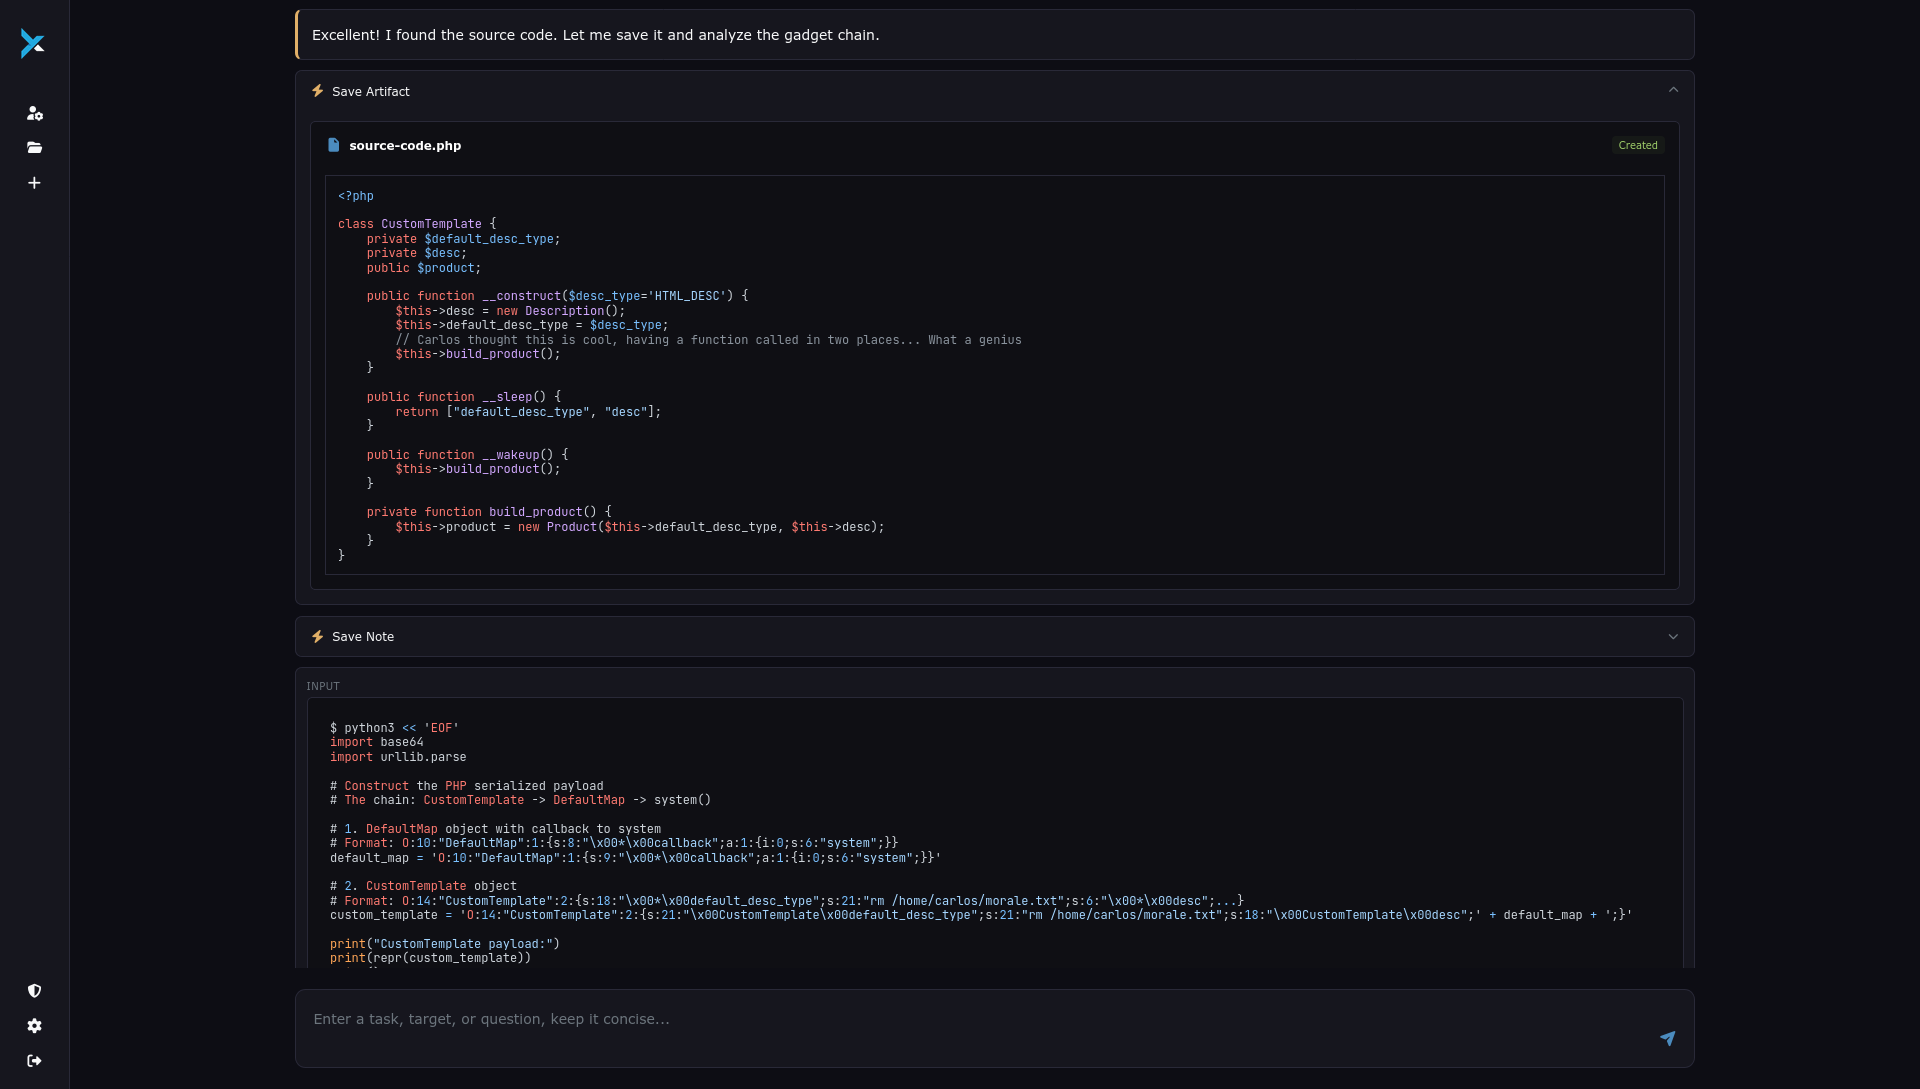The width and height of the screenshot is (1920, 1089).
Task: Click the Save Artifact title text
Action: [371, 91]
